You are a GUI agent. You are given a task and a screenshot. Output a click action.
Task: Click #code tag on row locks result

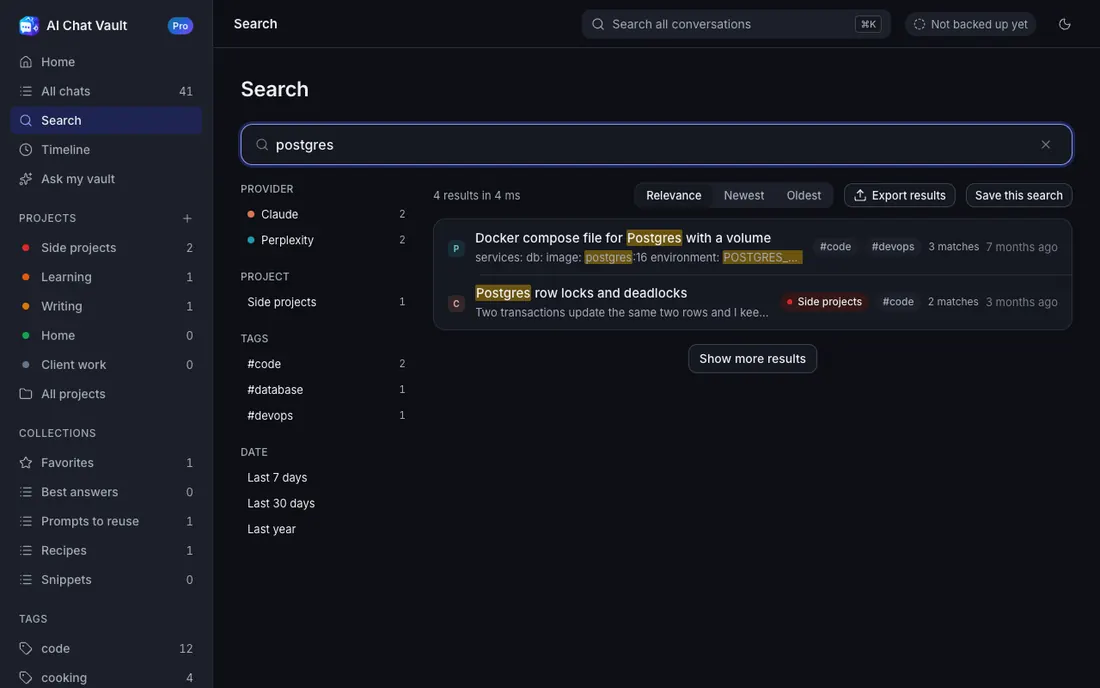(898, 302)
